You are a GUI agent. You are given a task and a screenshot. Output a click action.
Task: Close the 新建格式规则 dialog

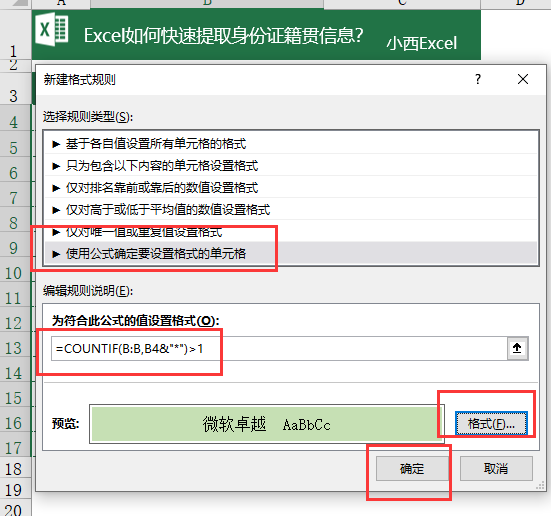tap(523, 79)
